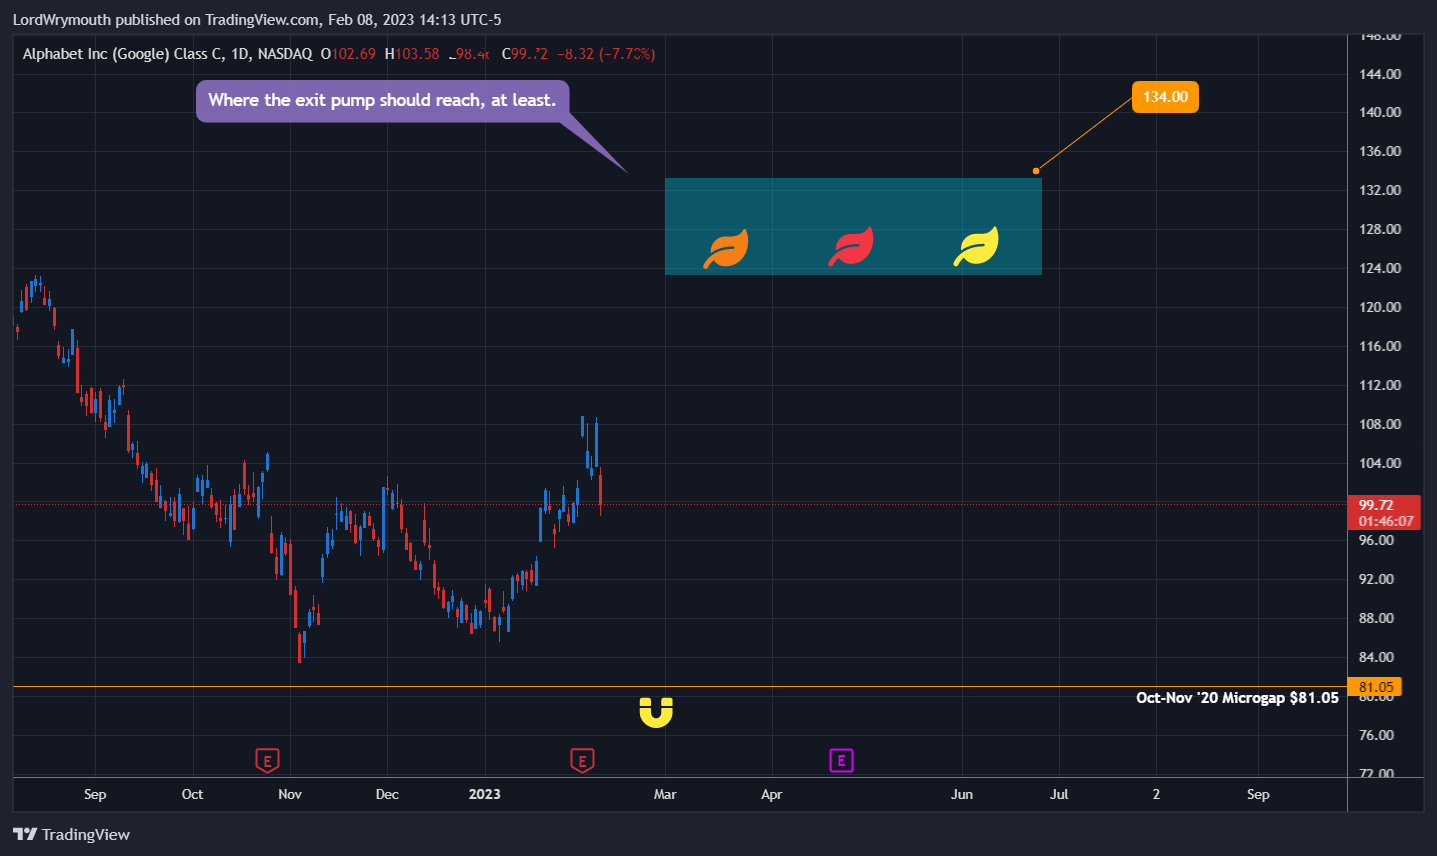Click the high value H103.58
This screenshot has width=1437, height=856.
point(412,54)
